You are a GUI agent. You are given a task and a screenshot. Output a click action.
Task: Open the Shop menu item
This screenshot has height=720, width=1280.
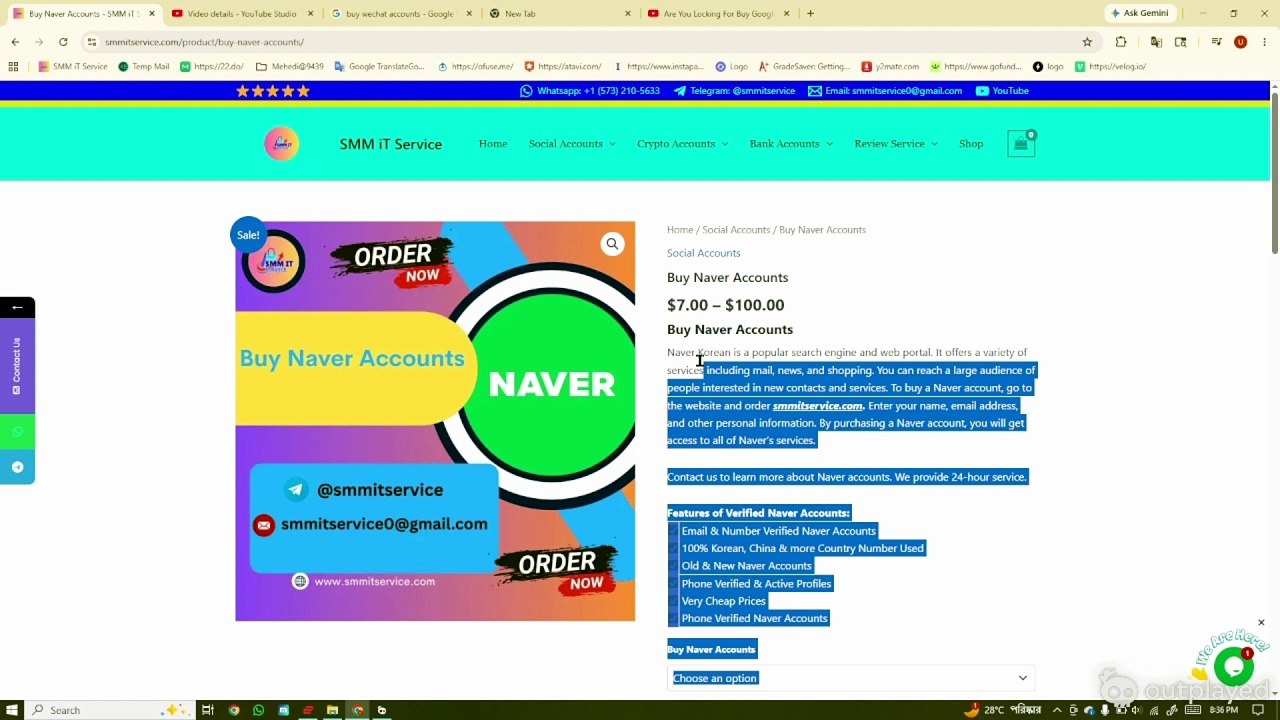[971, 144]
